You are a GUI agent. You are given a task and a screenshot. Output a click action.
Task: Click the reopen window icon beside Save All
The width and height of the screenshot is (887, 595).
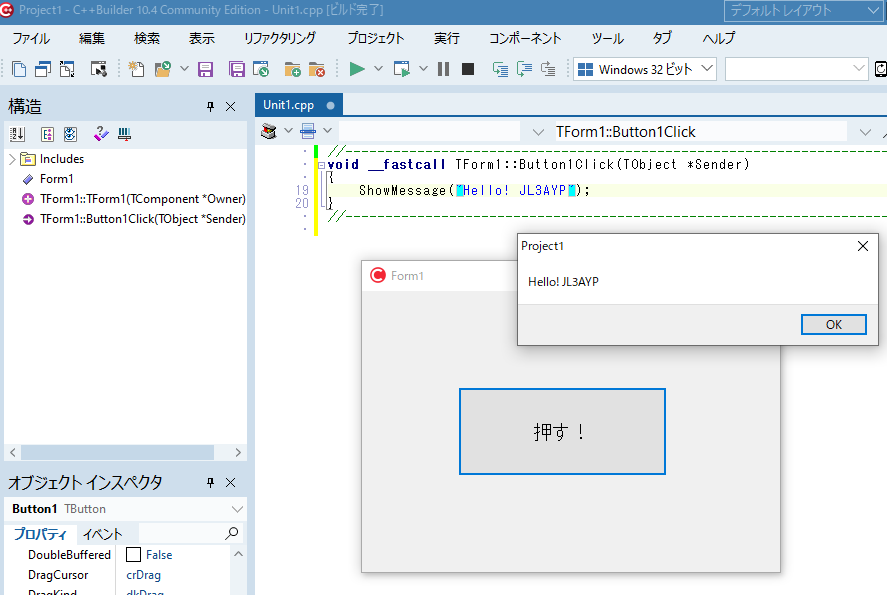tap(261, 69)
